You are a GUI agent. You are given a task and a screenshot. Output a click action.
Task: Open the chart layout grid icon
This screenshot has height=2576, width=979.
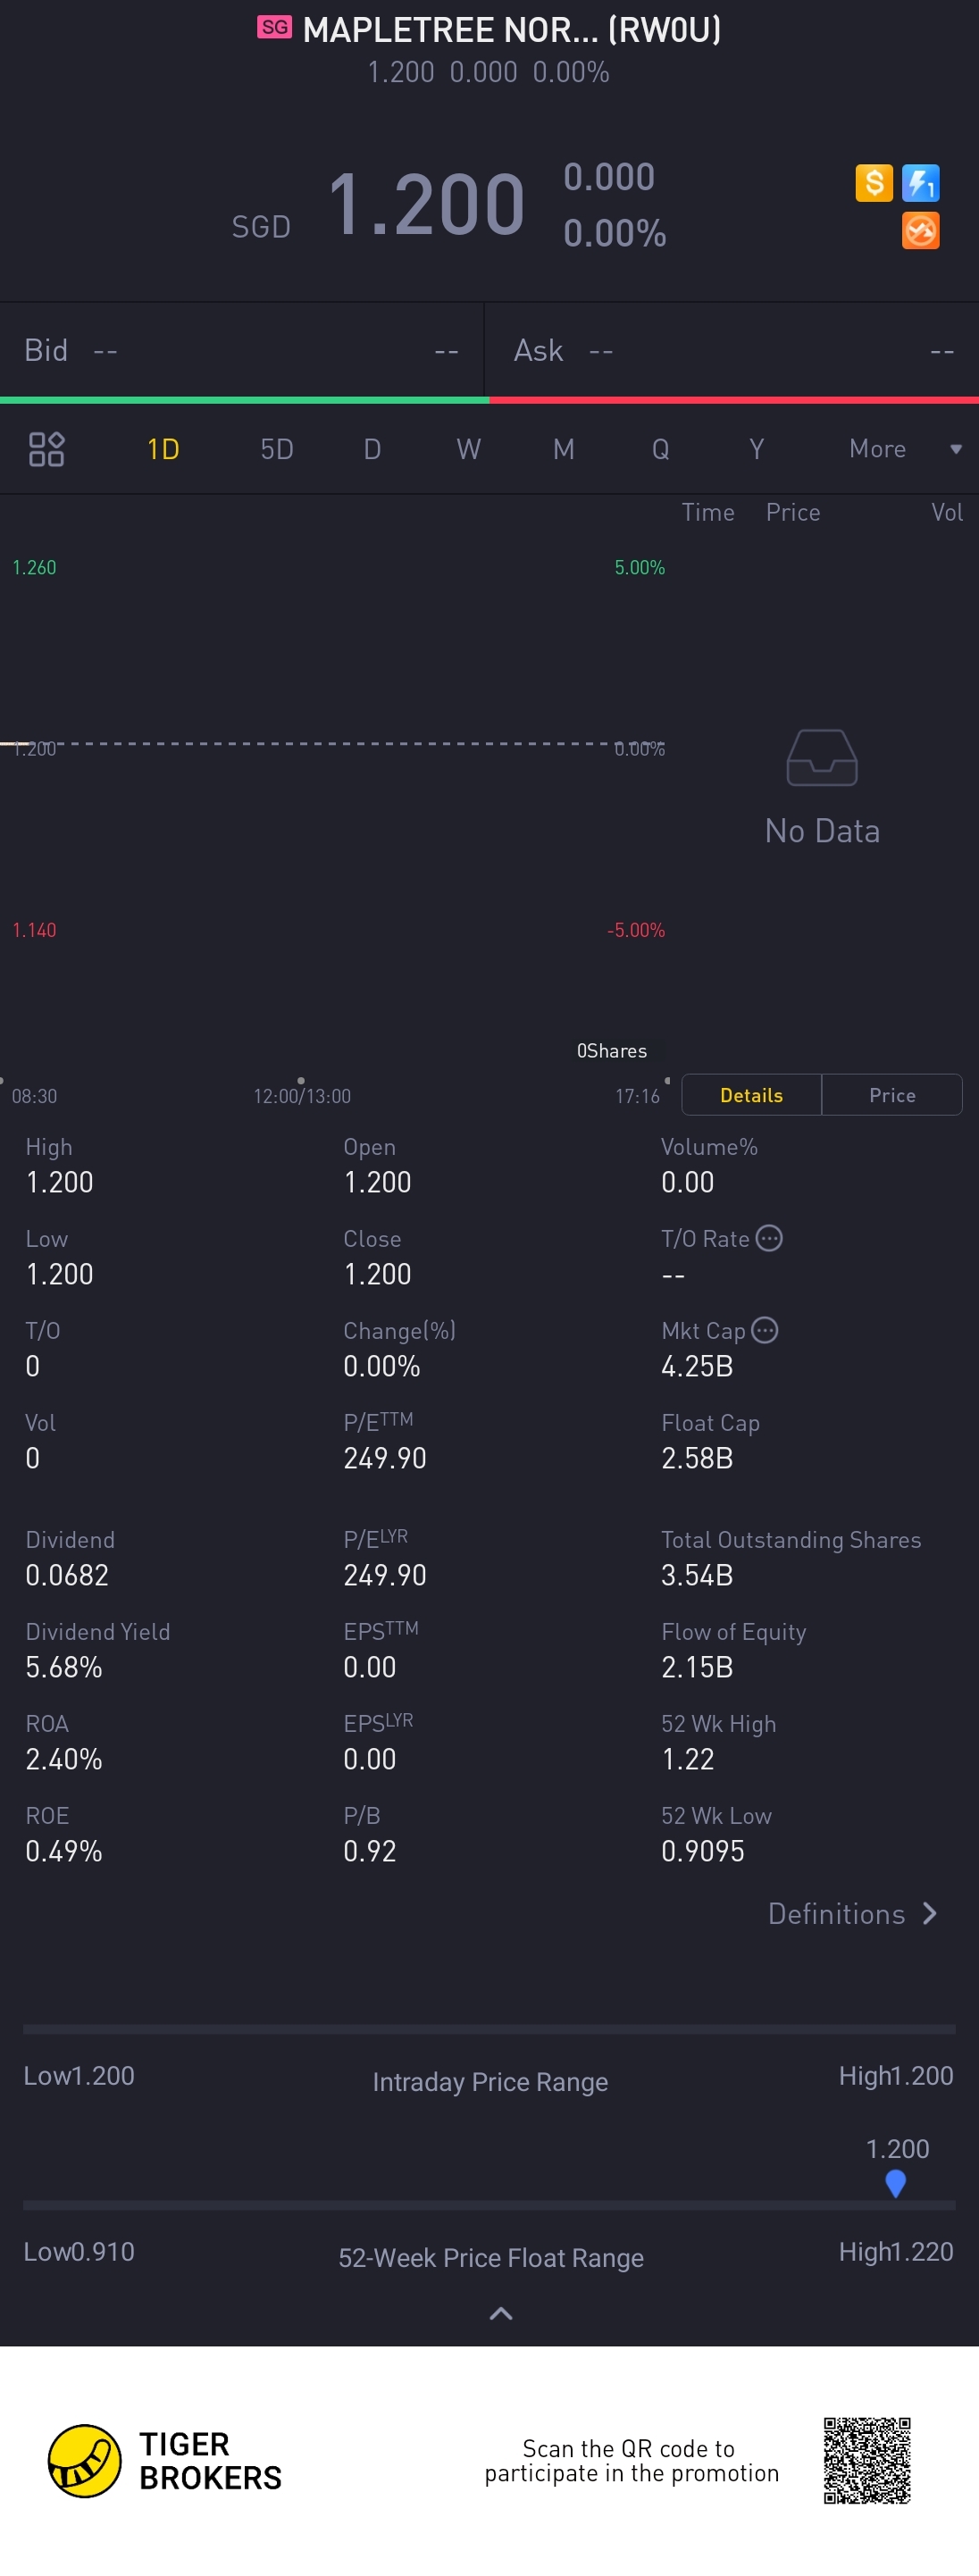(x=46, y=449)
